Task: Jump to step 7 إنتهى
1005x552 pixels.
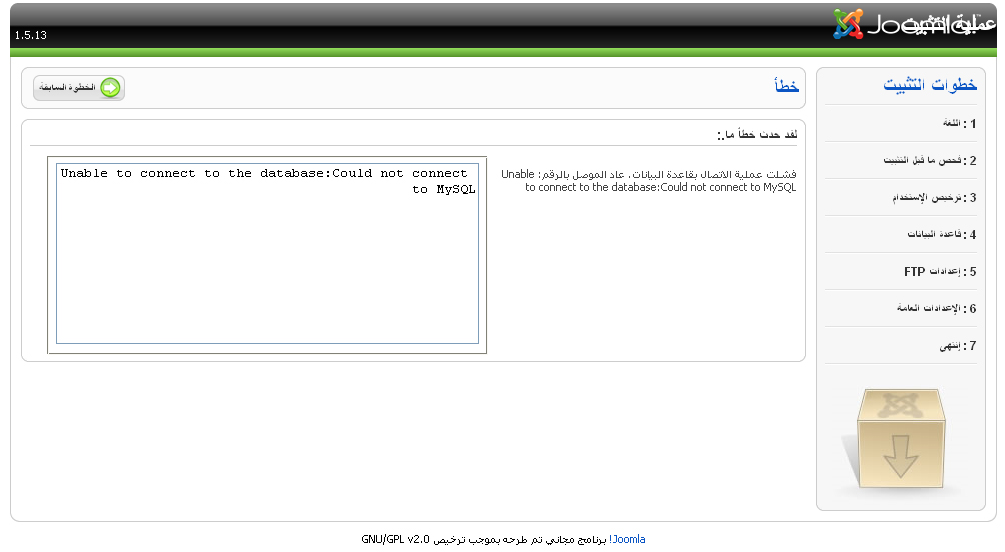Action: click(956, 345)
